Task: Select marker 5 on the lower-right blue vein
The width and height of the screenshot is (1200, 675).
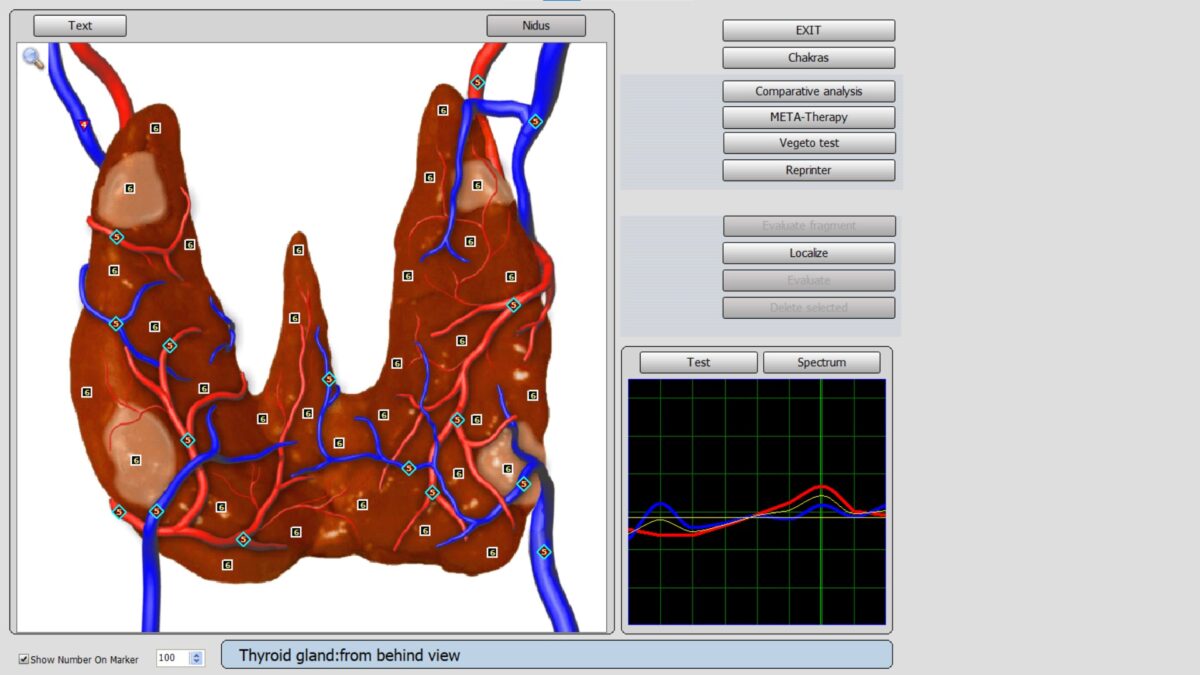Action: click(x=544, y=551)
